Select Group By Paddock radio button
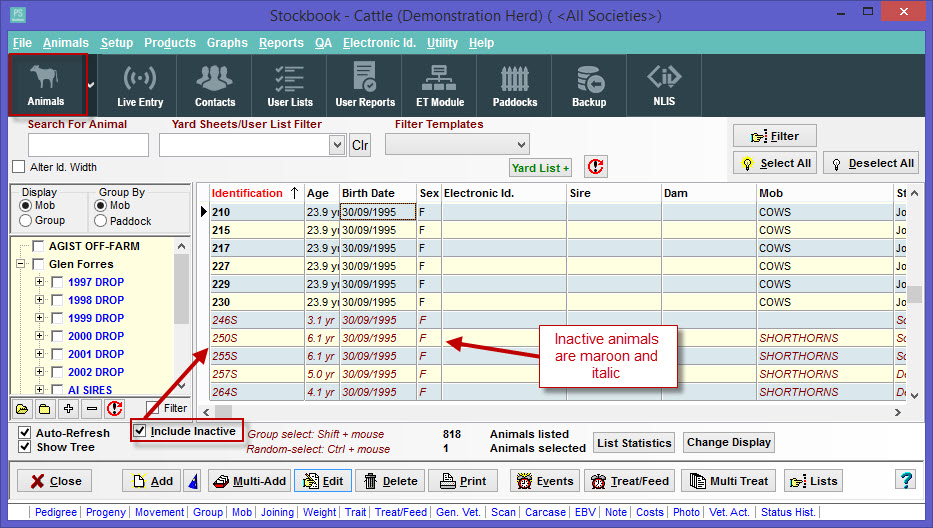The image size is (933, 528). [101, 221]
